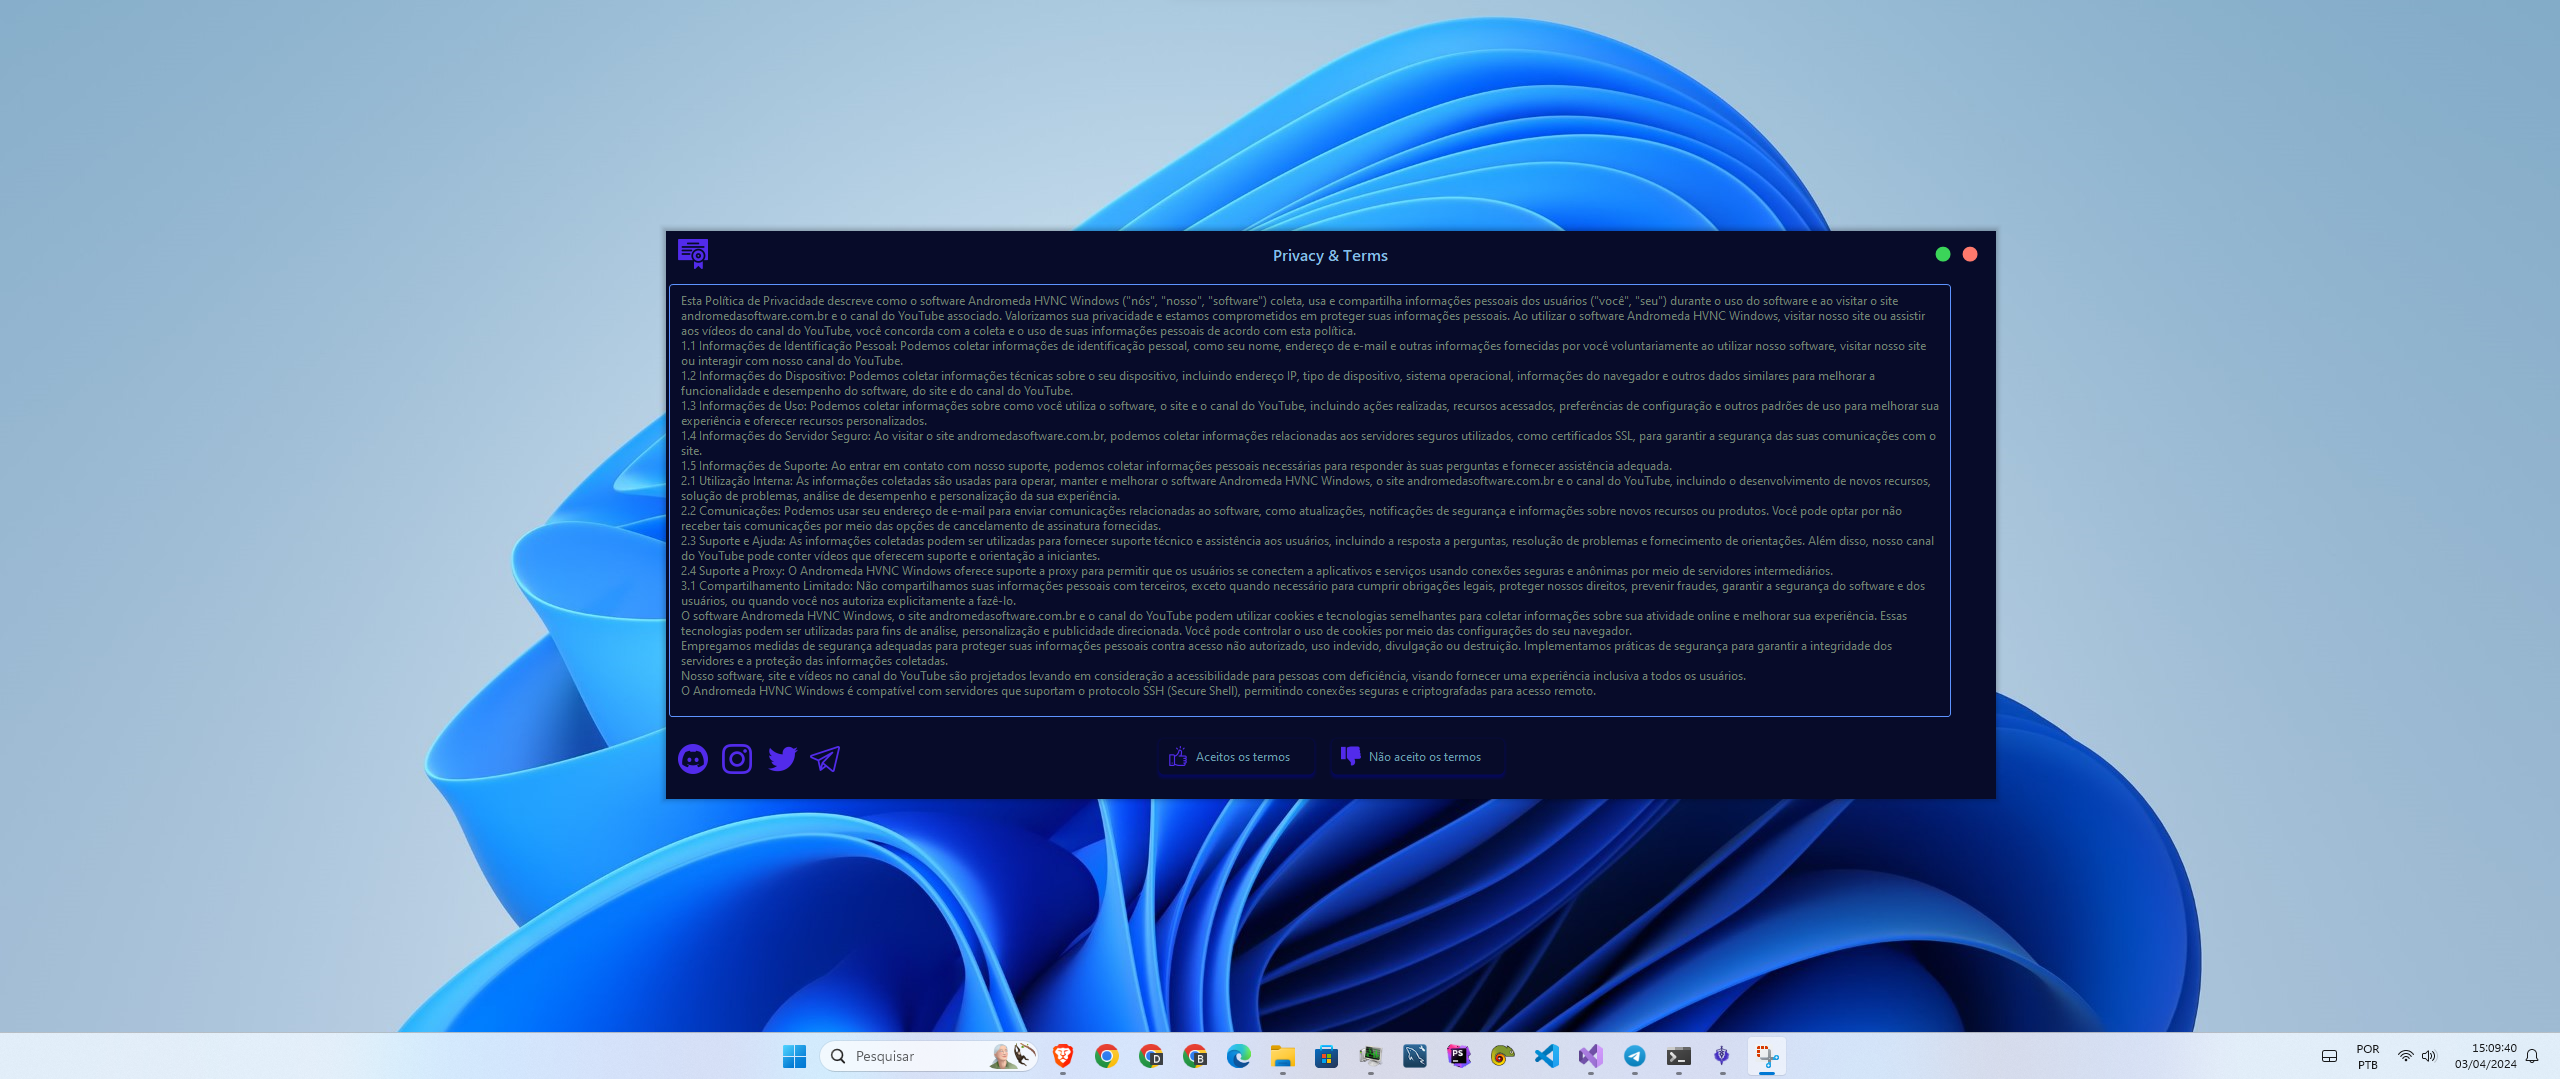Open the Twitter icon in the dialog

coord(782,758)
